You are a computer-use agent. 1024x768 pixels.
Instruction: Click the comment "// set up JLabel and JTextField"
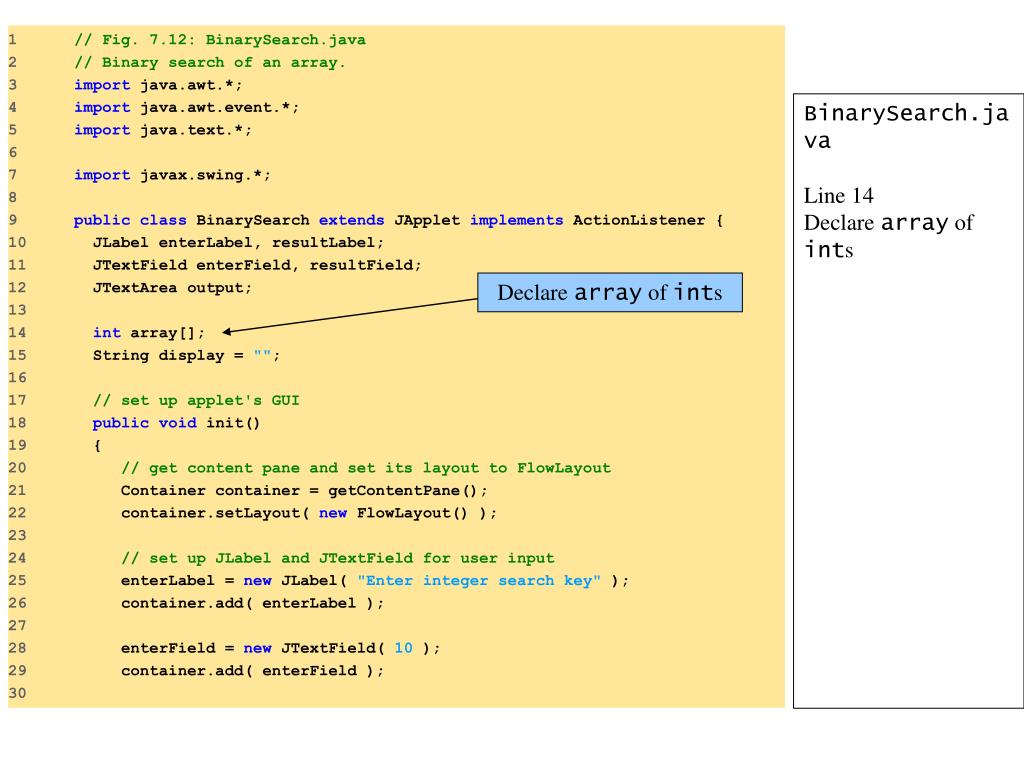338,558
